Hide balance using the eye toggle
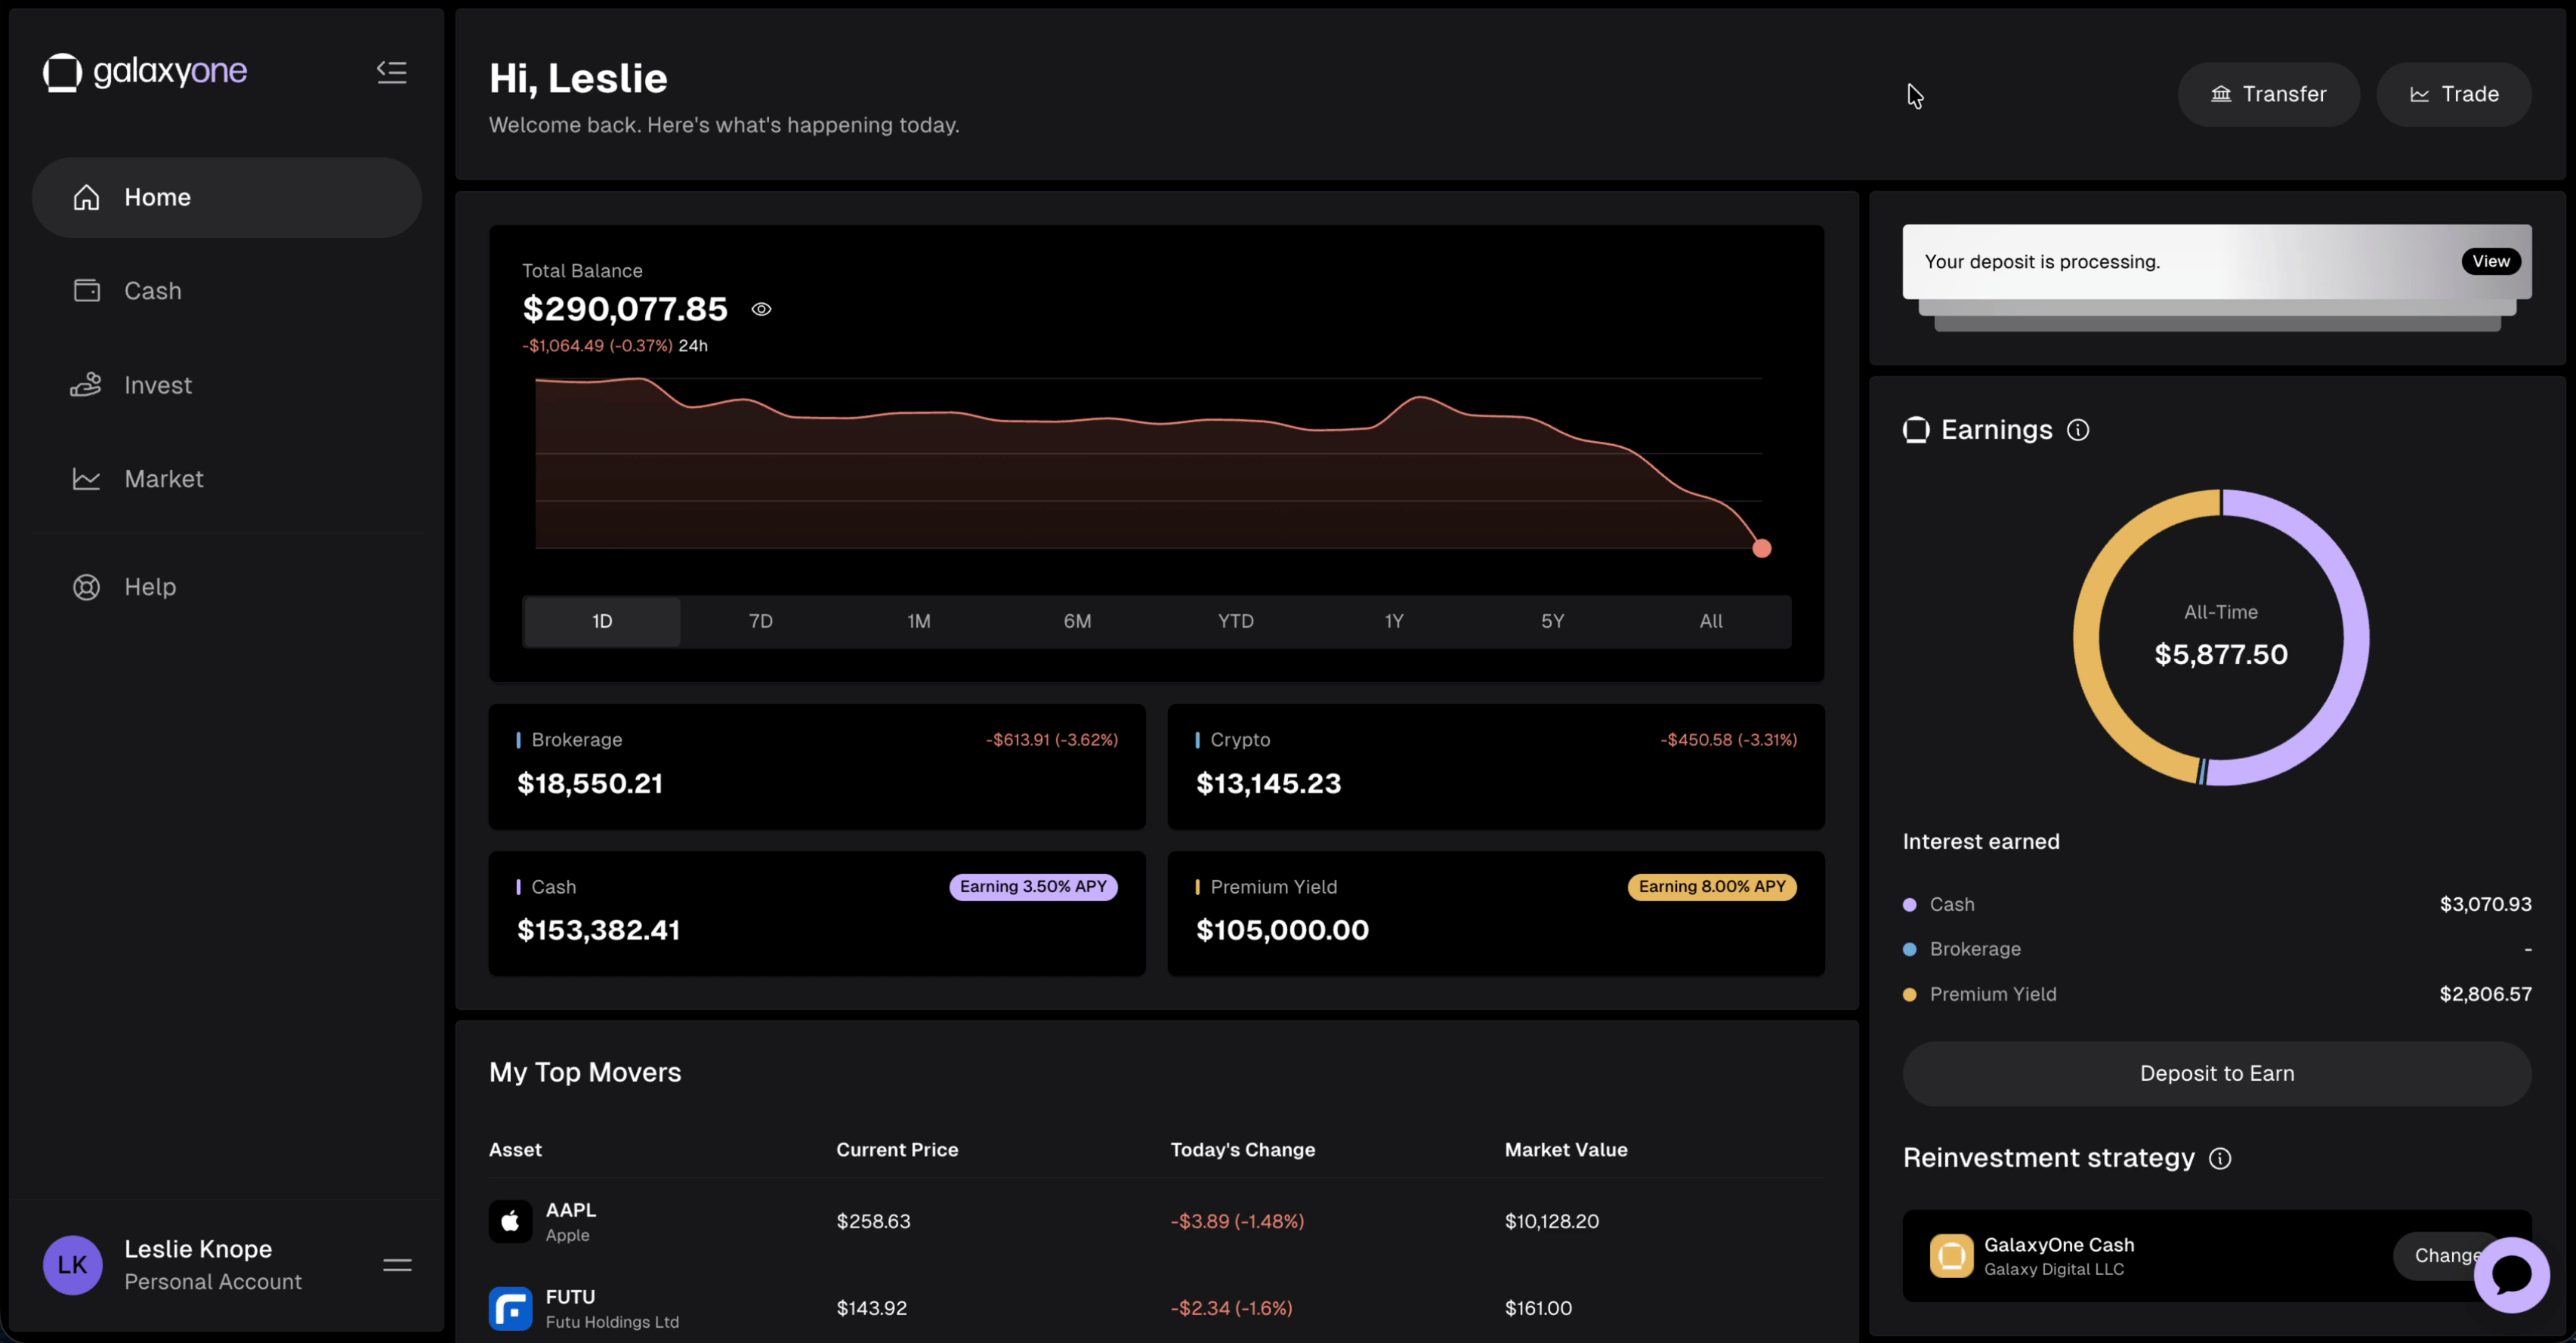Screen dimensions: 2576x1343 [x=762, y=309]
